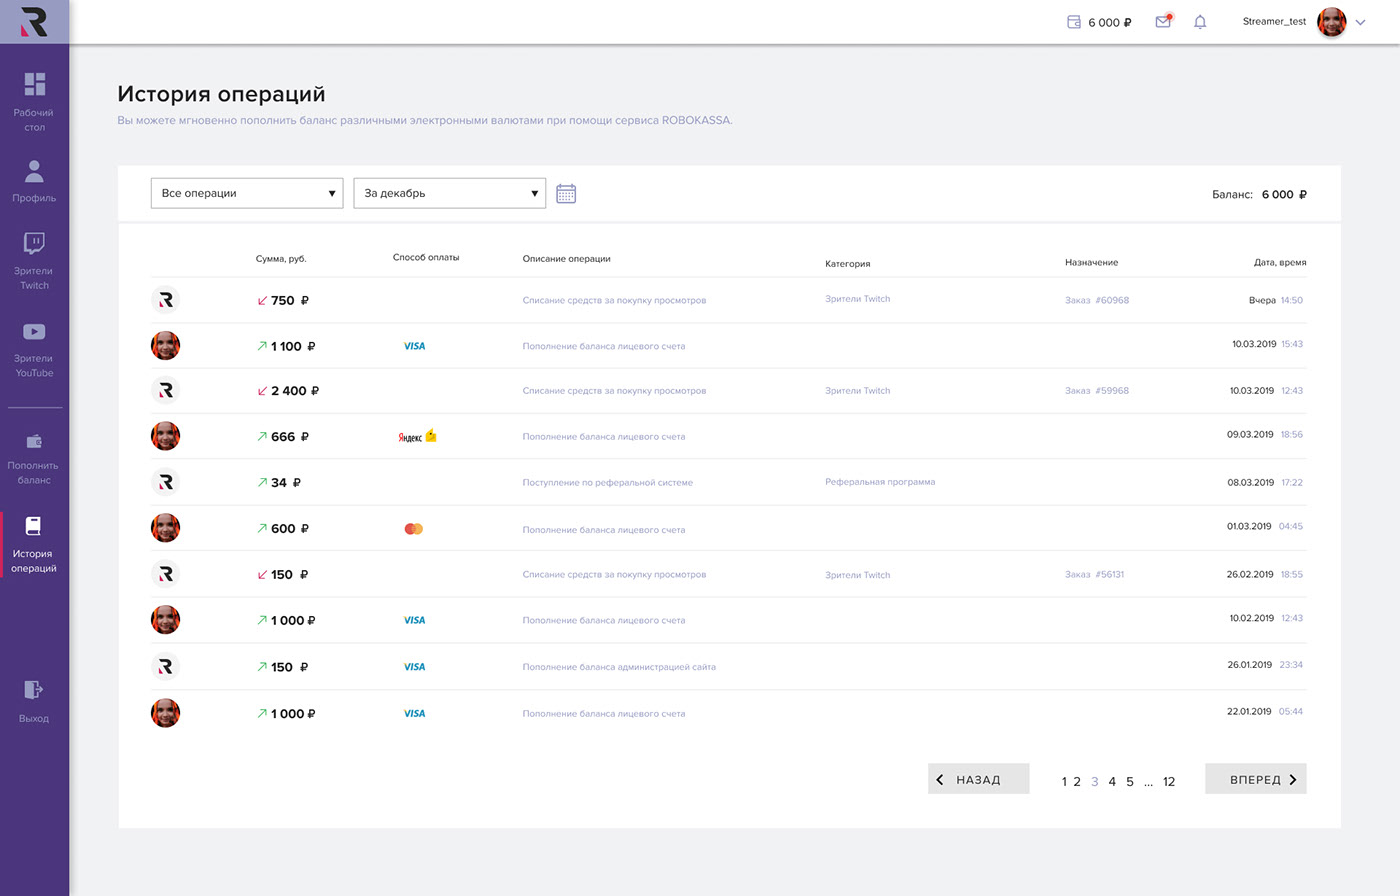Open Пополнить баланс in sidebar
1400x896 pixels.
click(x=34, y=457)
